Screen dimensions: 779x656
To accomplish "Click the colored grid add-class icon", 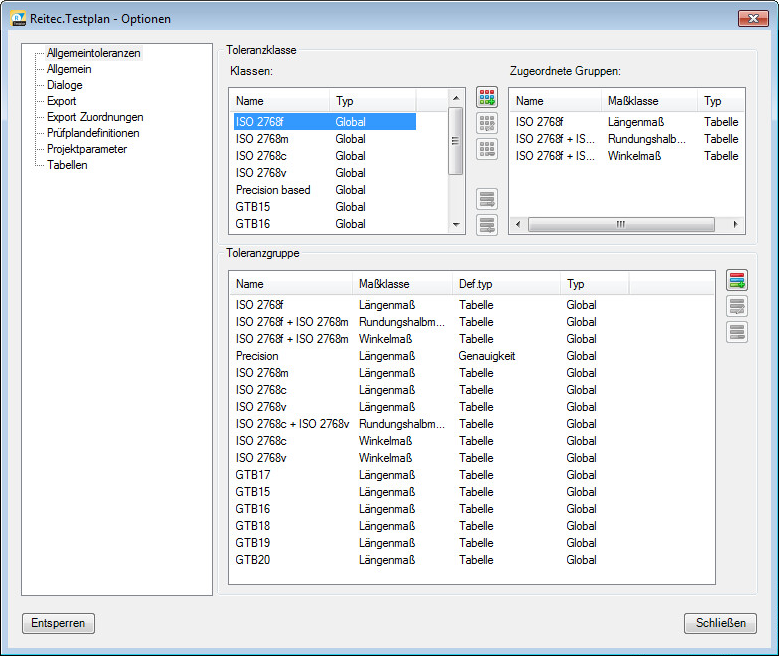I will tap(487, 98).
